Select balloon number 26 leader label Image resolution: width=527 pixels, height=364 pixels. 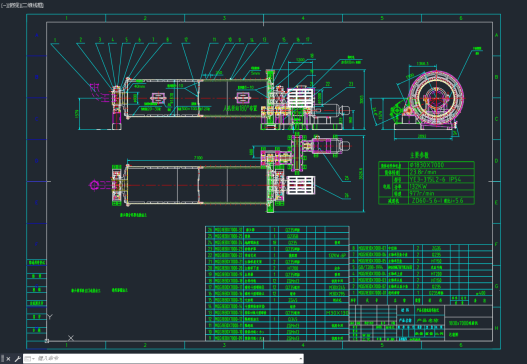coord(347,195)
